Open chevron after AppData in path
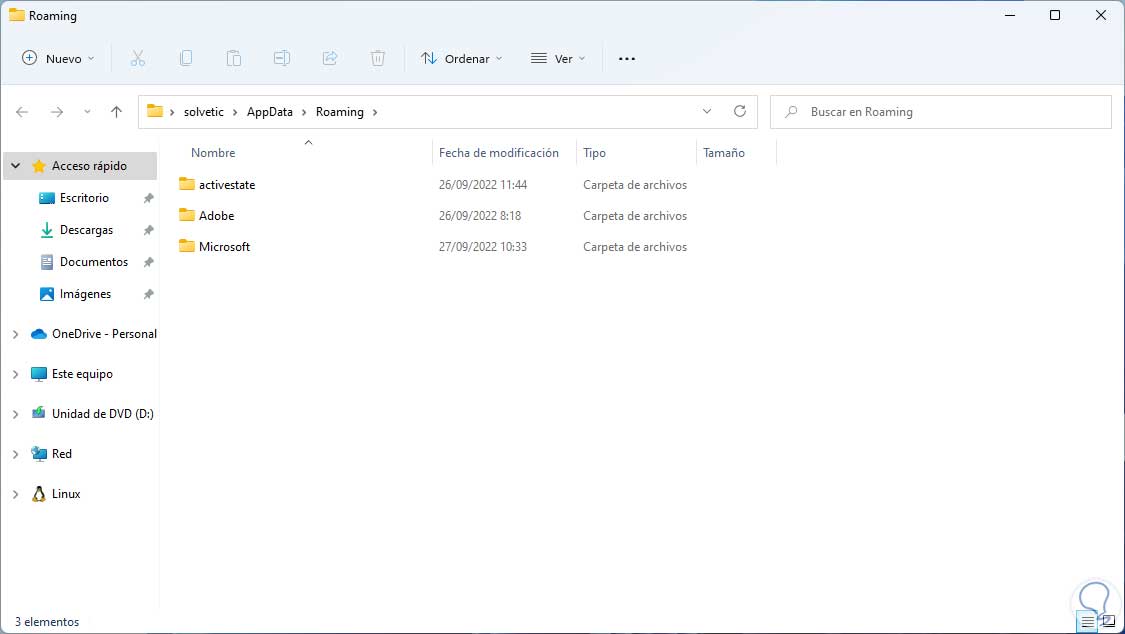The image size is (1125, 634). coord(303,112)
